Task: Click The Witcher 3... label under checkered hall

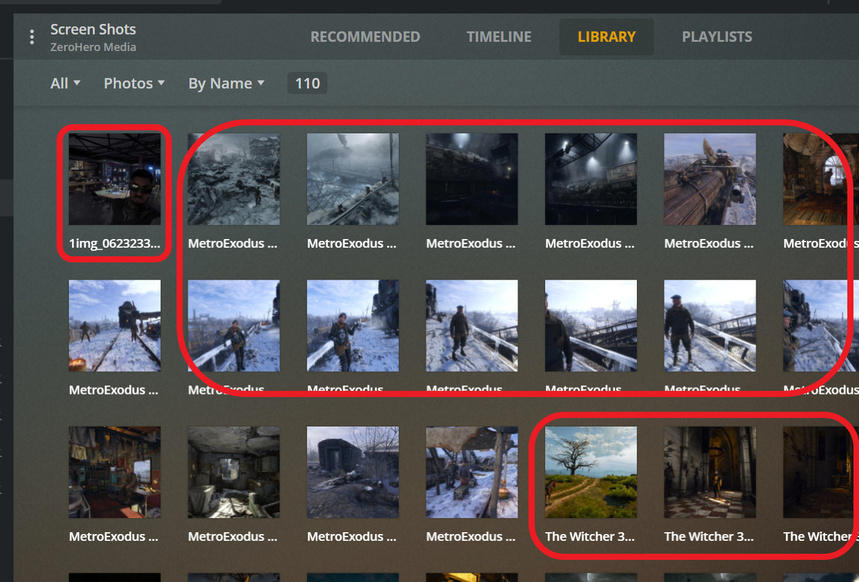Action: [709, 537]
